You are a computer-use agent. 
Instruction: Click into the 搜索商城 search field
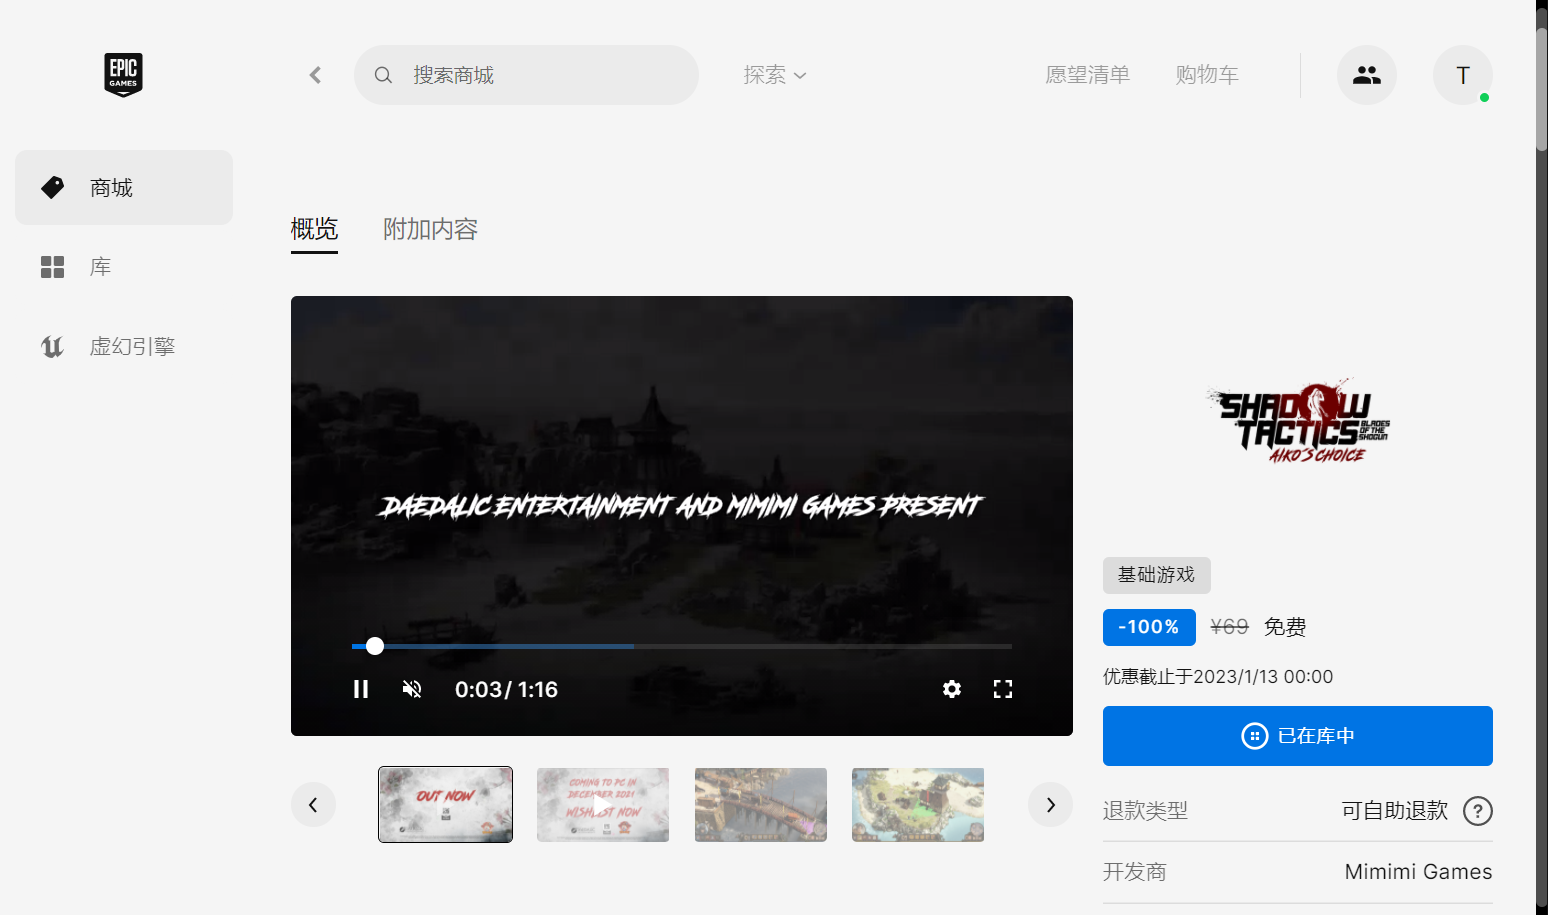(x=526, y=75)
